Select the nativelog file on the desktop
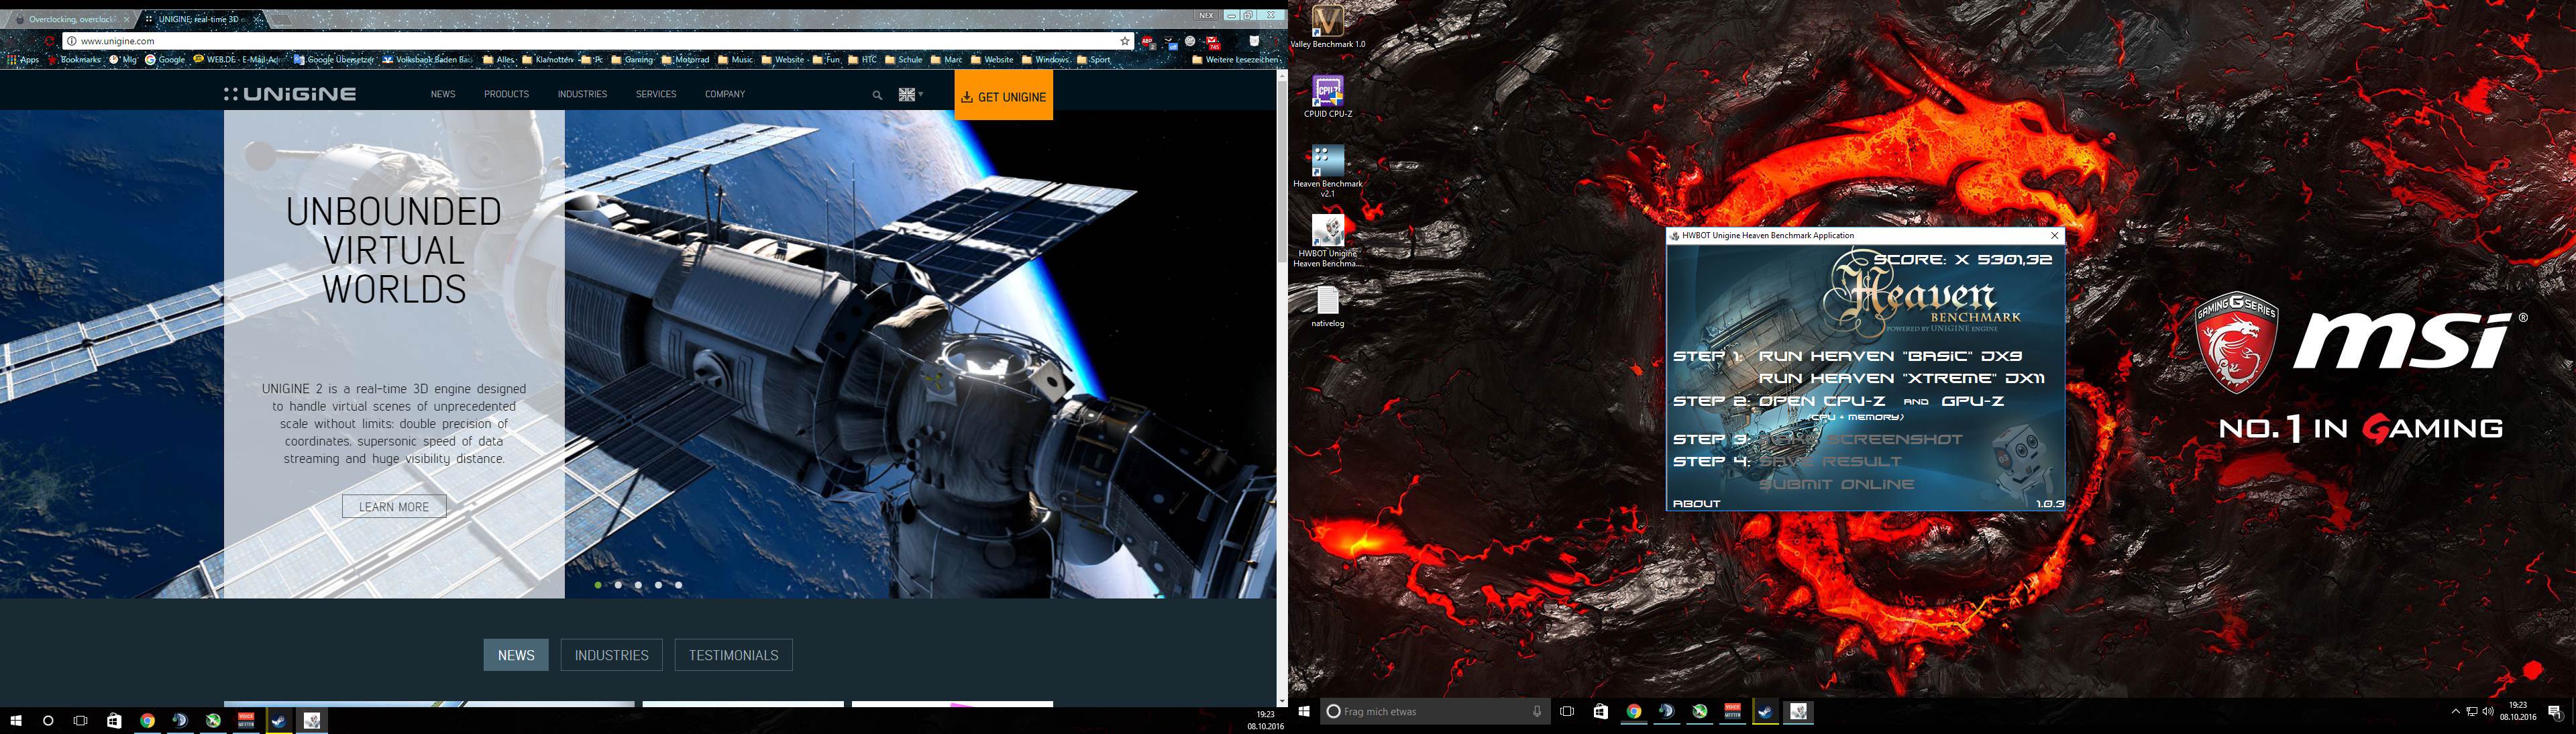Image resolution: width=2576 pixels, height=734 pixels. (1327, 307)
